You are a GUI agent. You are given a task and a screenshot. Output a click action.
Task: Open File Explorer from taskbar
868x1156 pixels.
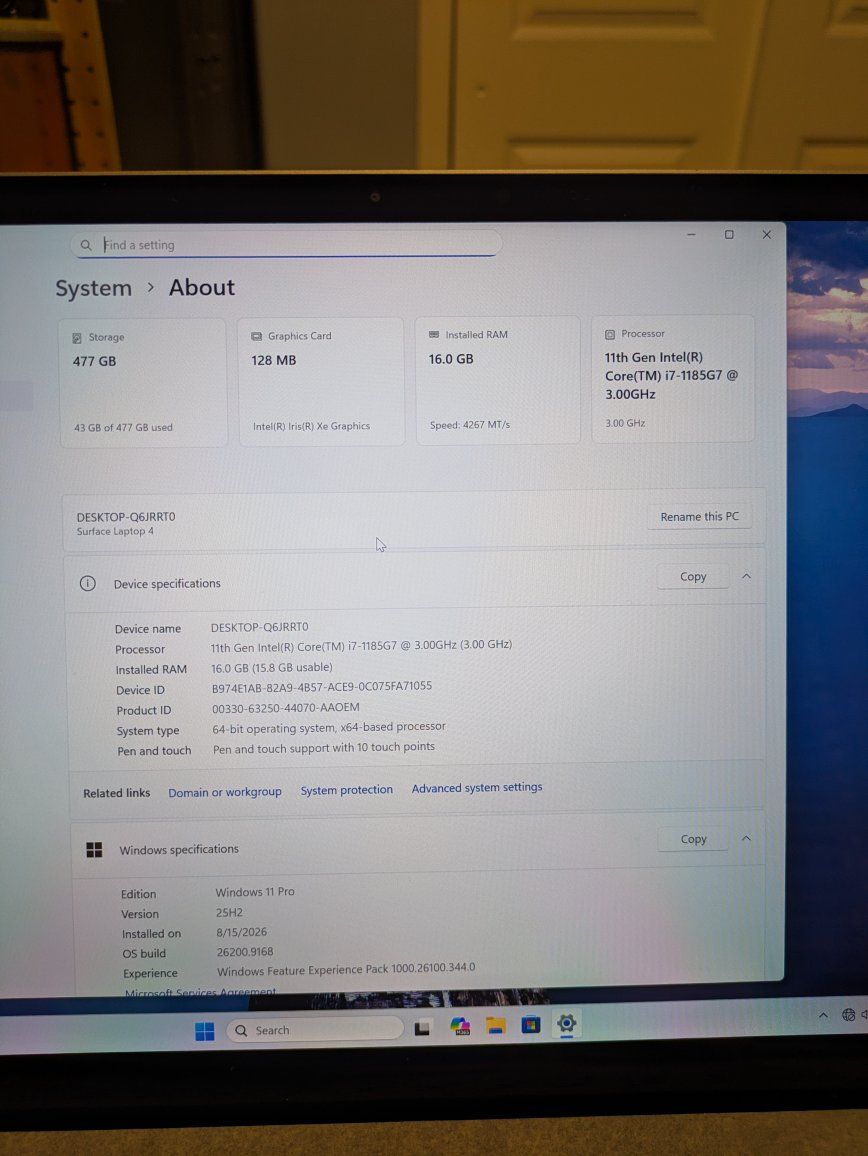point(496,1025)
